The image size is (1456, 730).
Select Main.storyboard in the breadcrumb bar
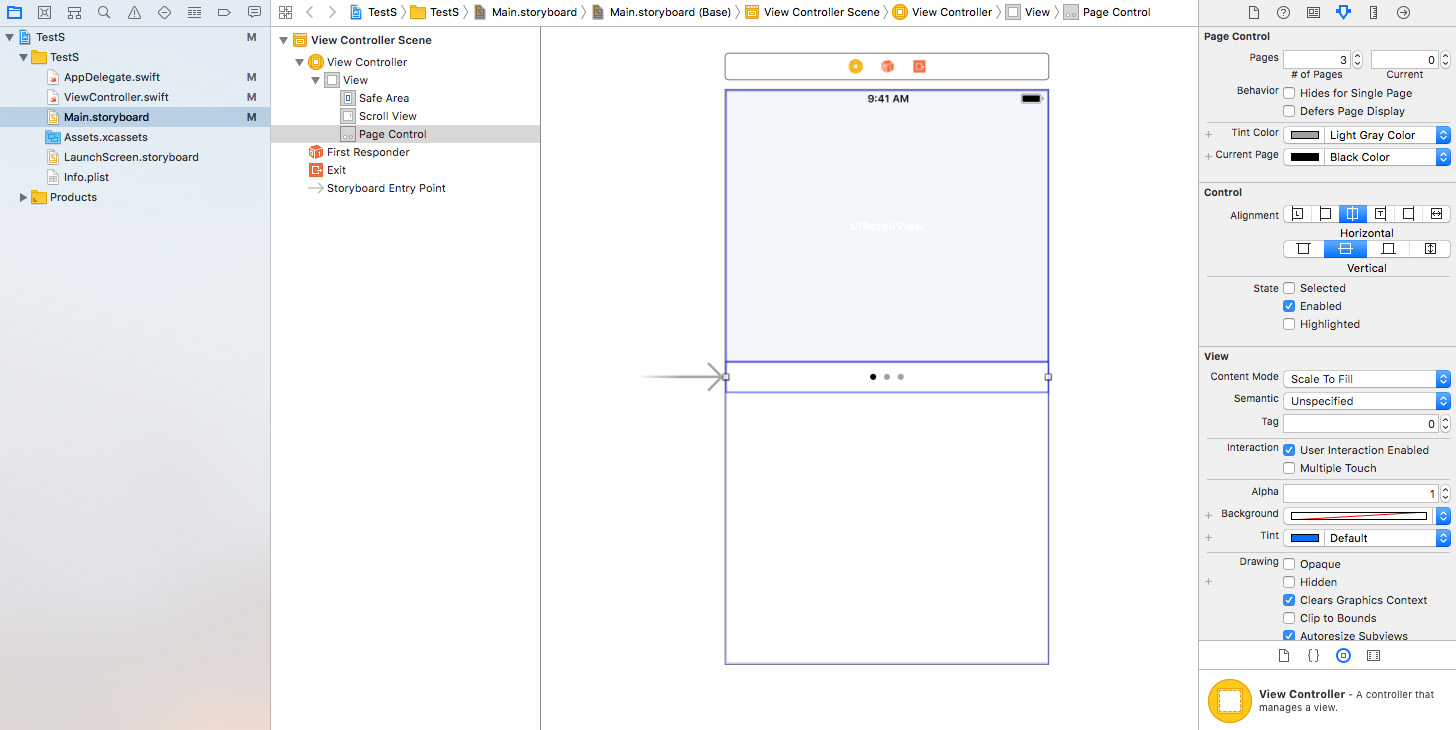(534, 12)
